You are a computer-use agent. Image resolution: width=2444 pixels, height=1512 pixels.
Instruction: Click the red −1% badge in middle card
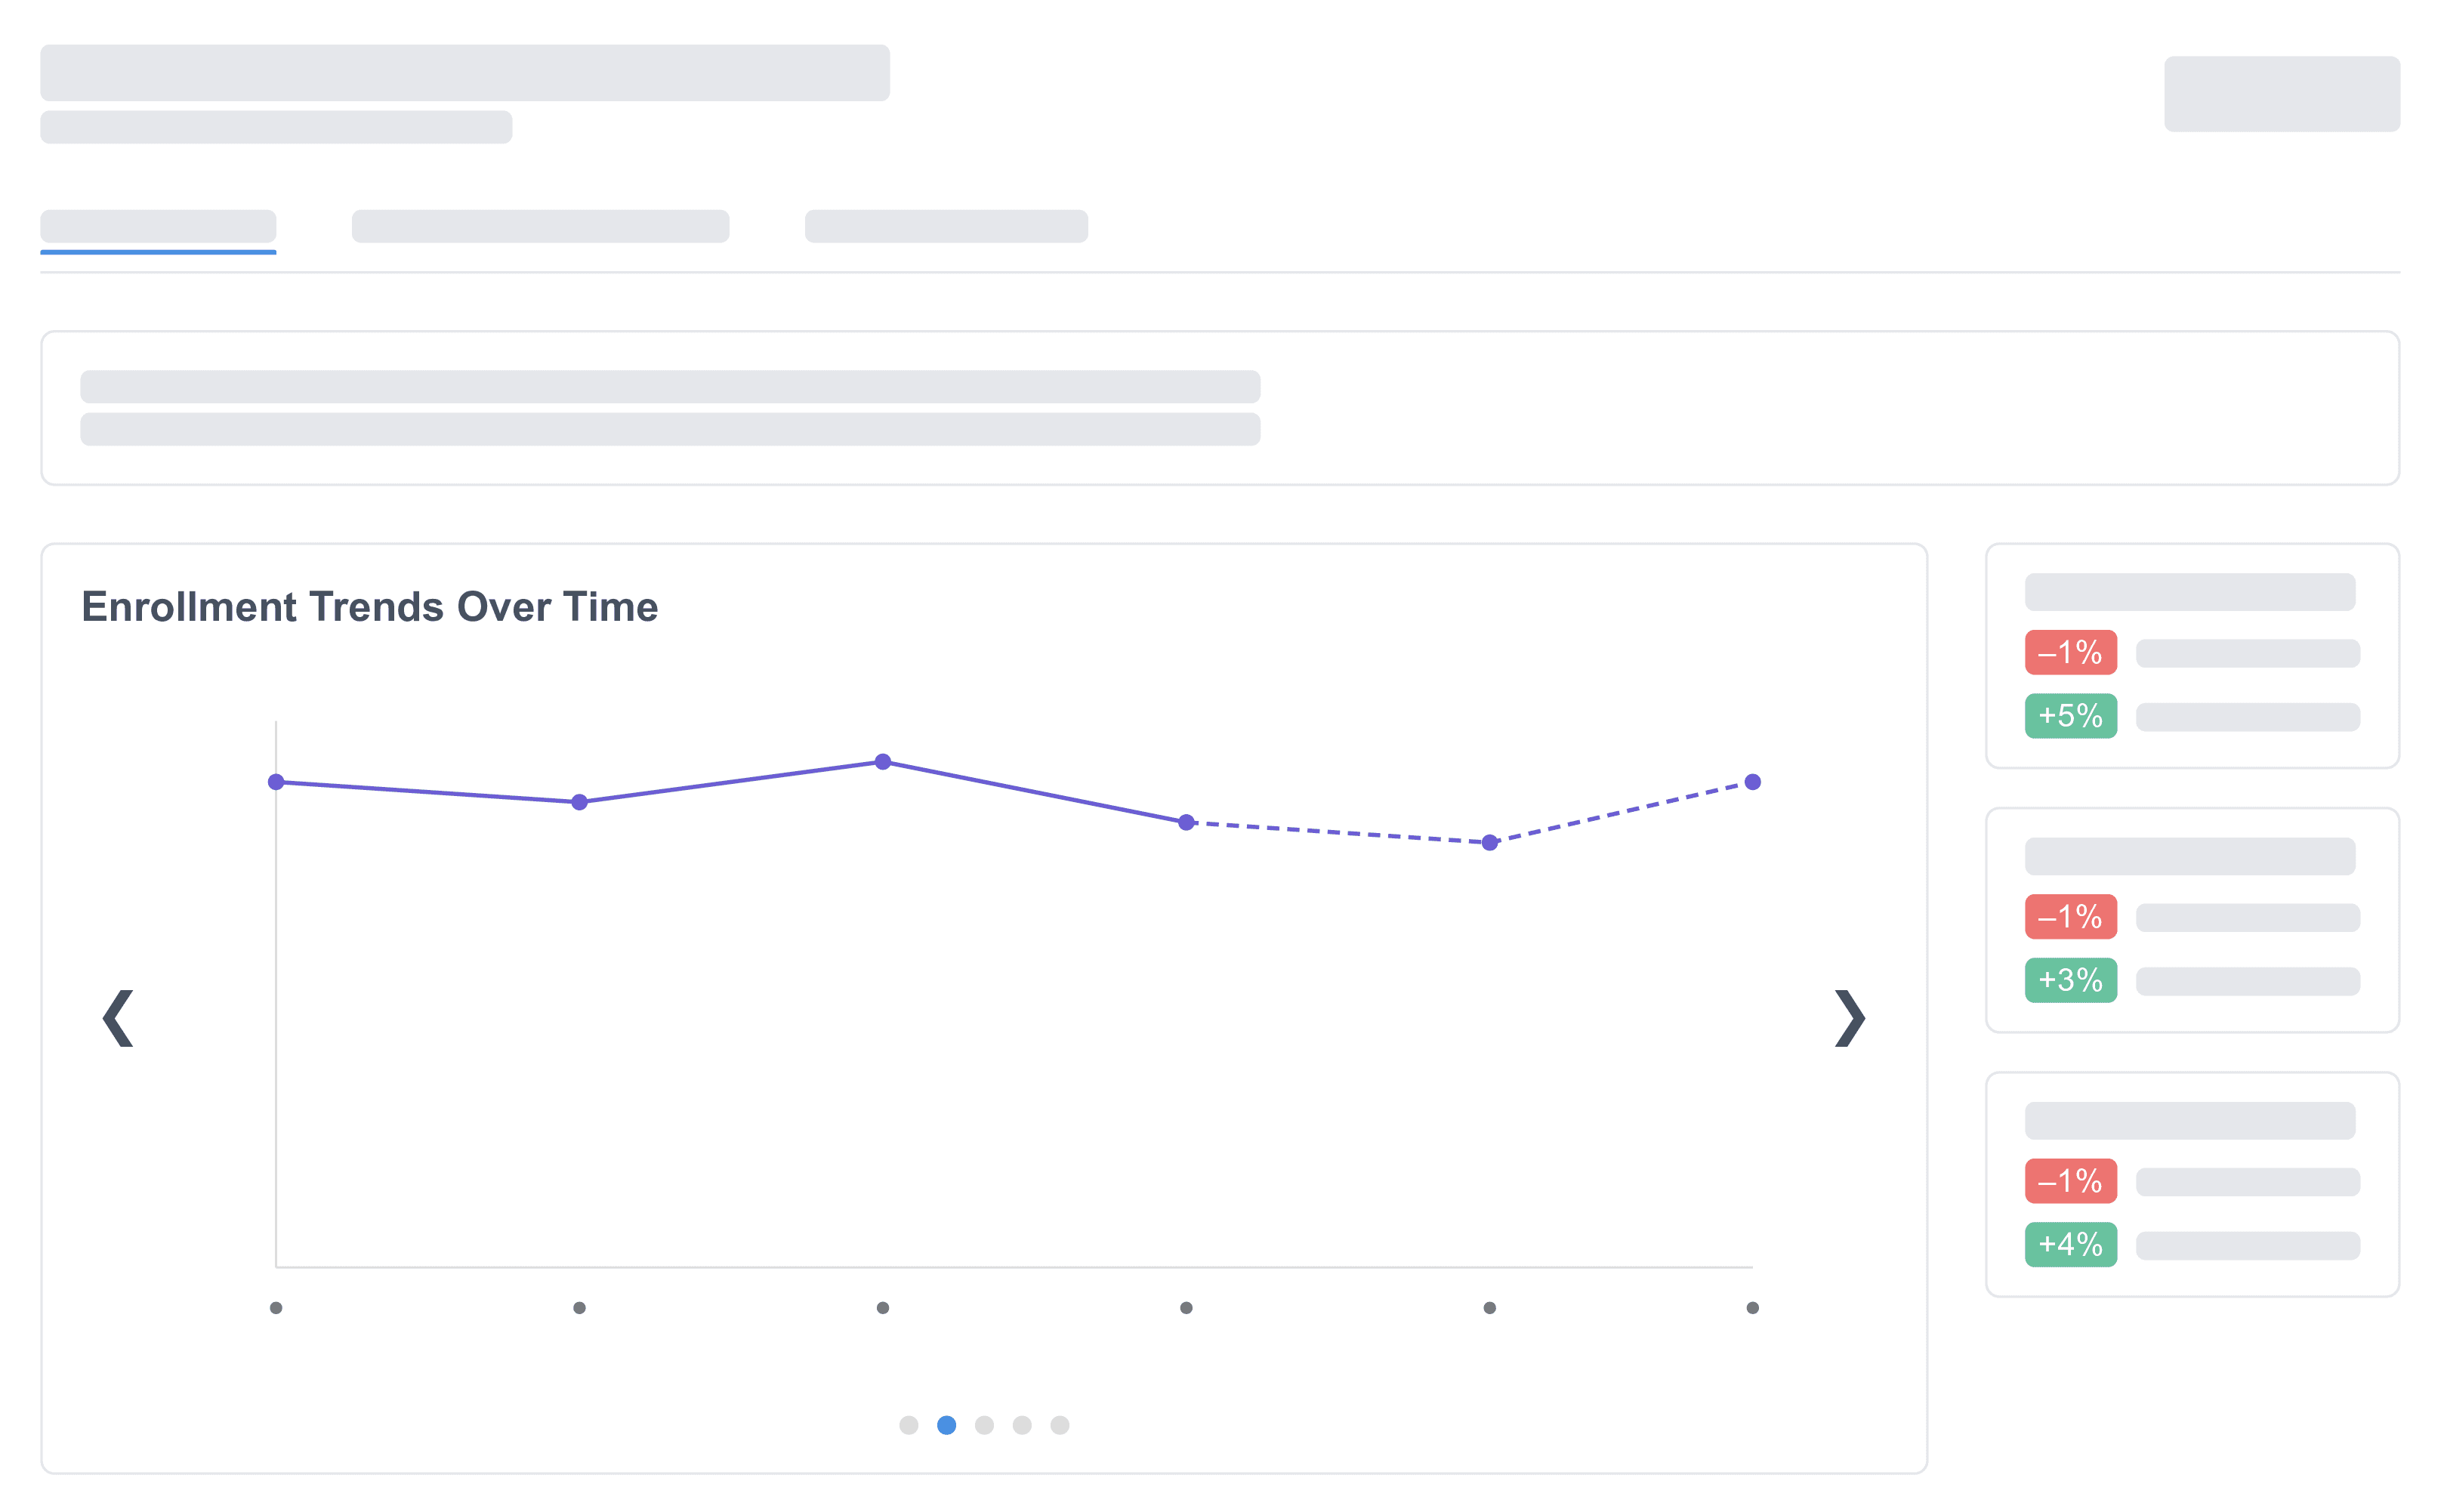[x=2070, y=917]
